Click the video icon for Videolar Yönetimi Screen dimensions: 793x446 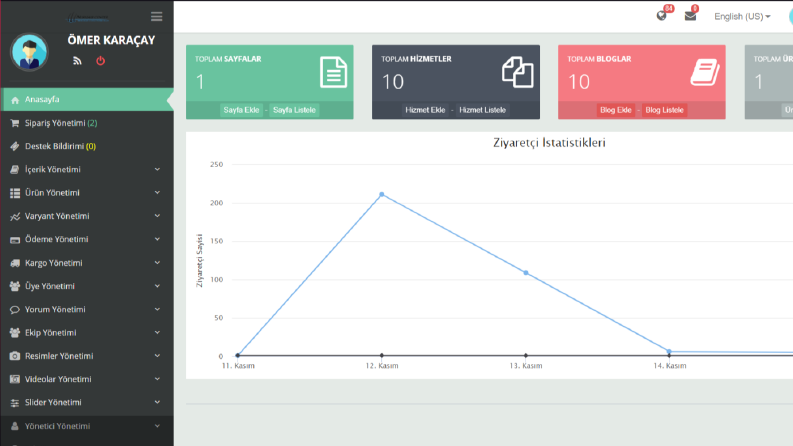pyautogui.click(x=15, y=379)
